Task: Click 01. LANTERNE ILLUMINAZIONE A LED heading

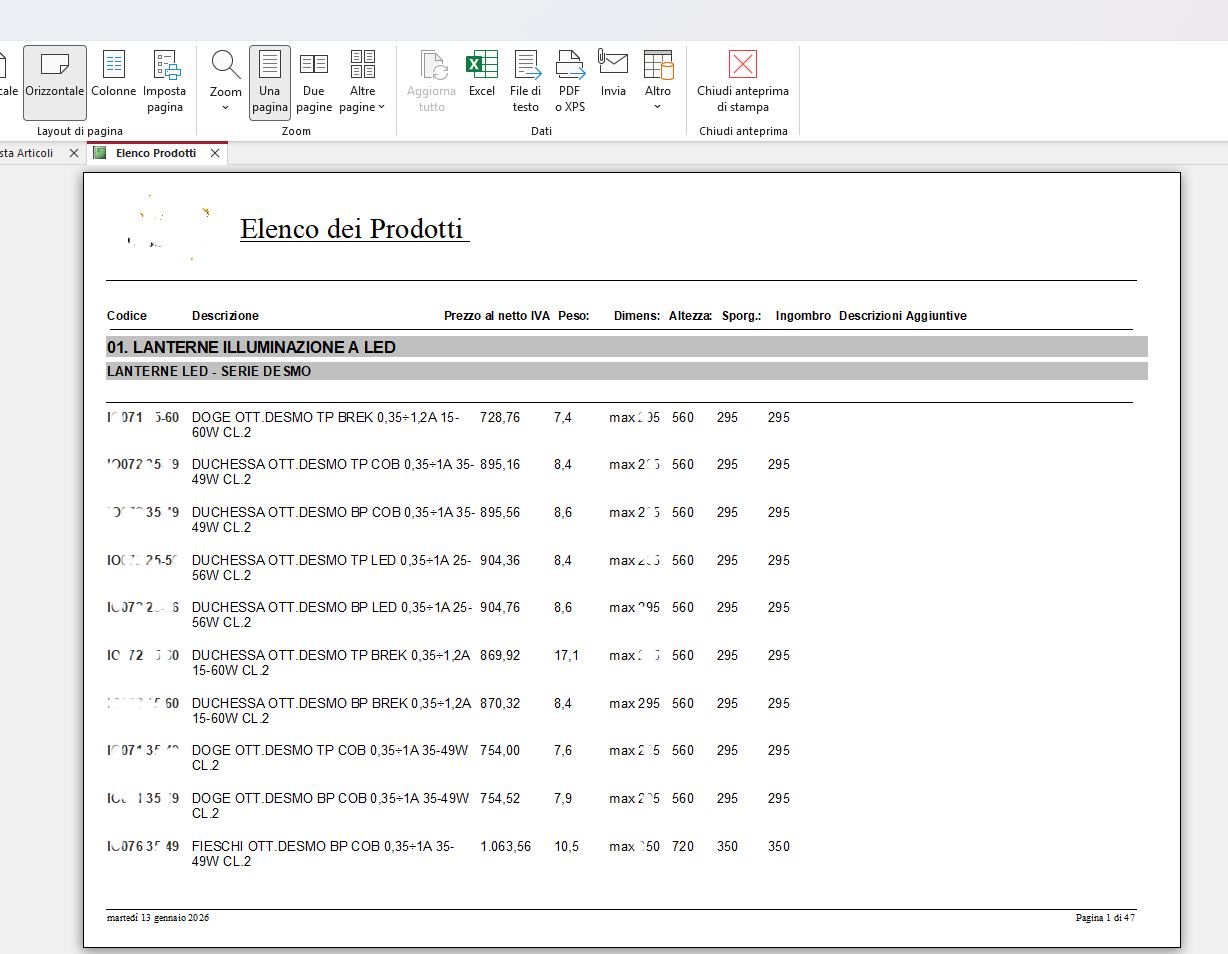Action: 251,347
